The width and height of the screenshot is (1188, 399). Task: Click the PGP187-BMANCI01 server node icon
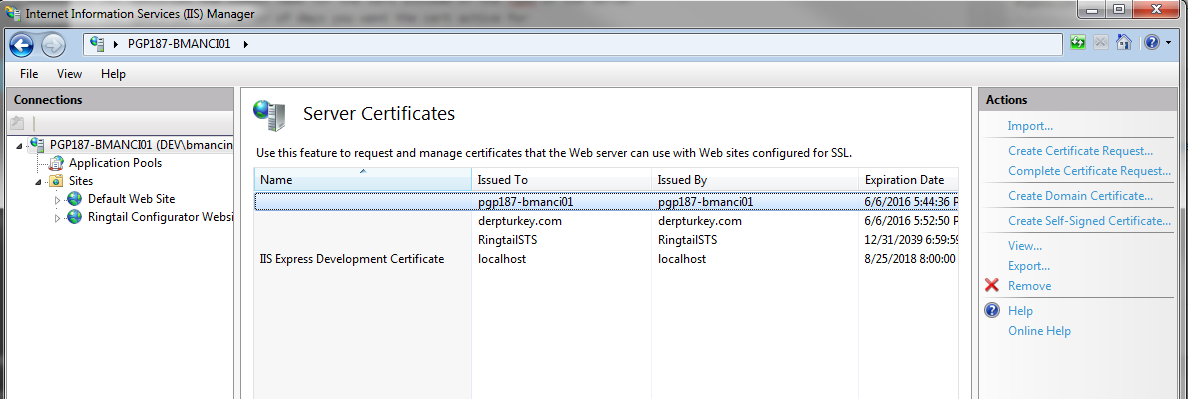36,145
